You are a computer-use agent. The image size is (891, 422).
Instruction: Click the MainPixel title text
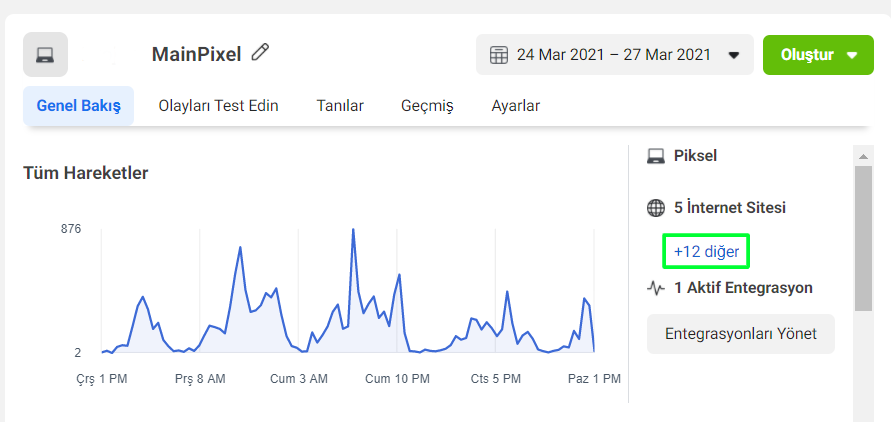pyautogui.click(x=196, y=54)
